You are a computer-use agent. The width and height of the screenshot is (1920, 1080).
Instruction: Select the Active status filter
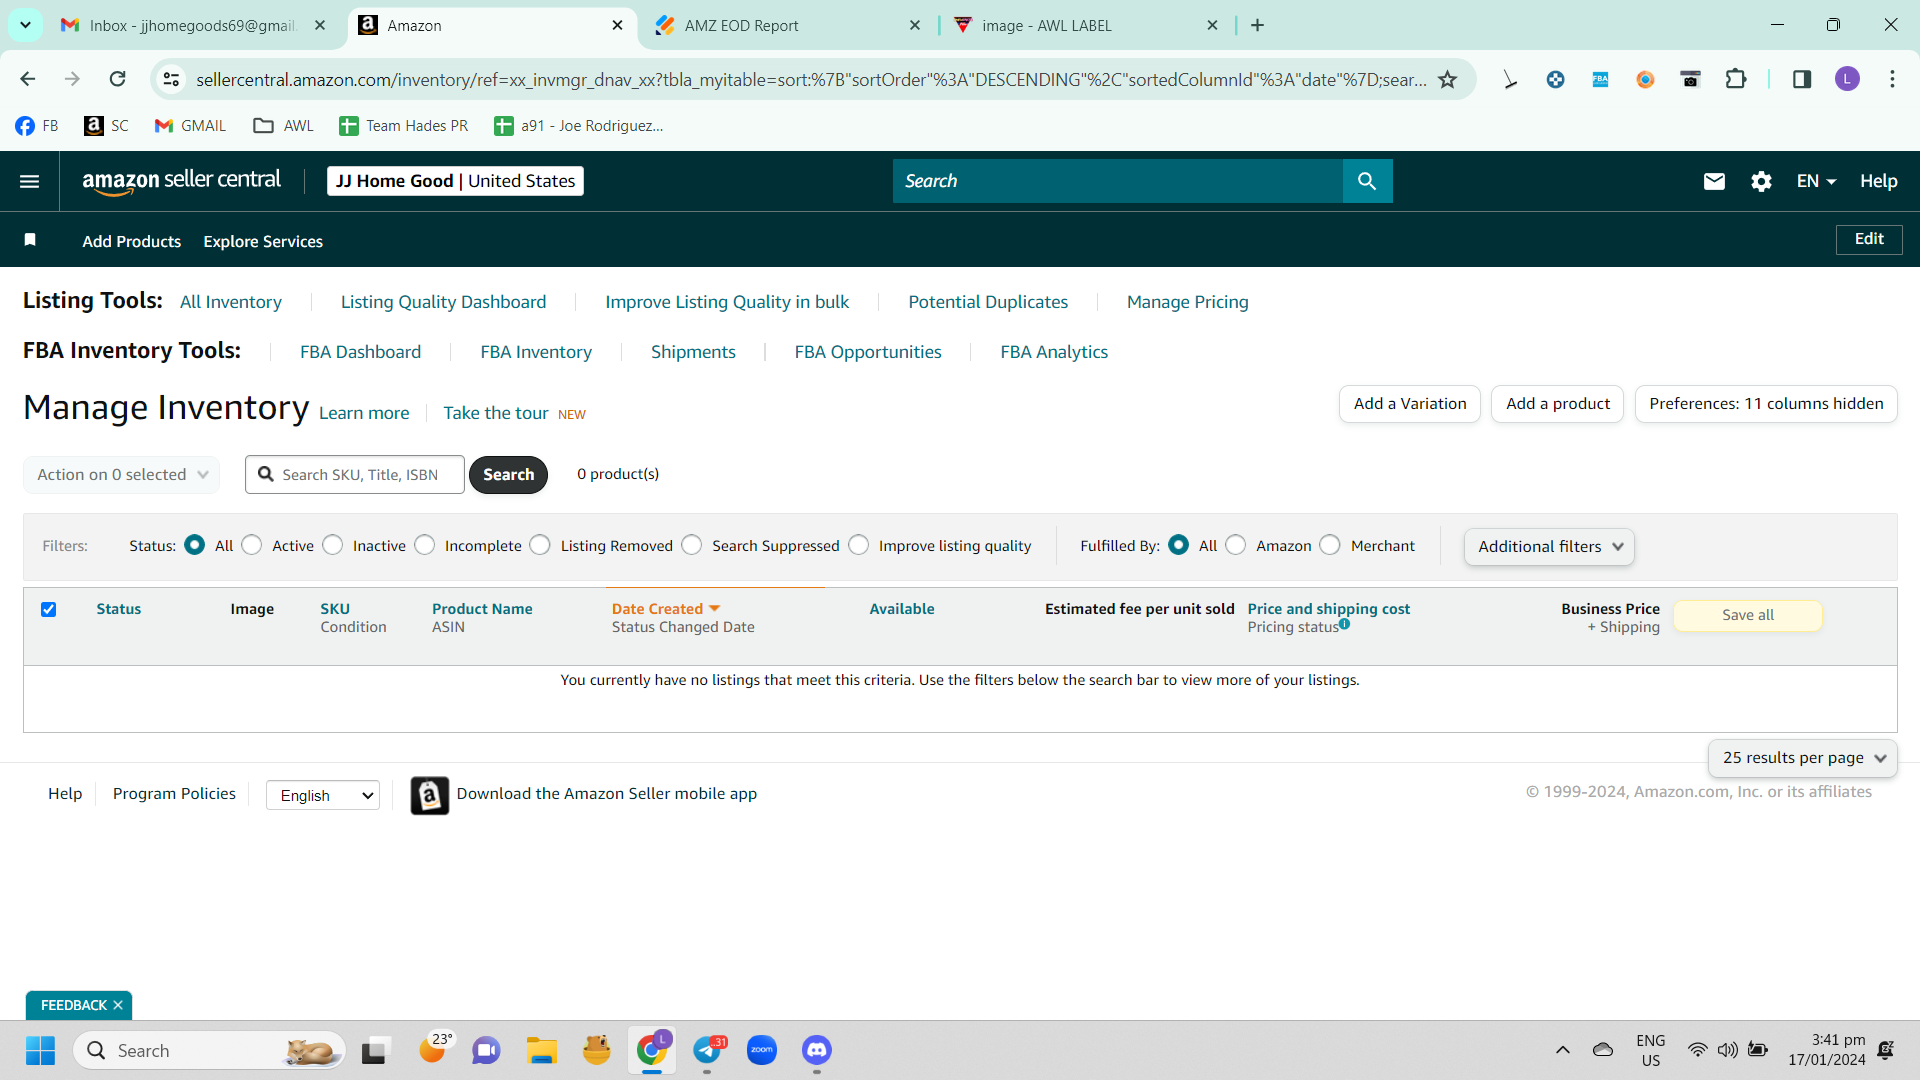point(252,545)
